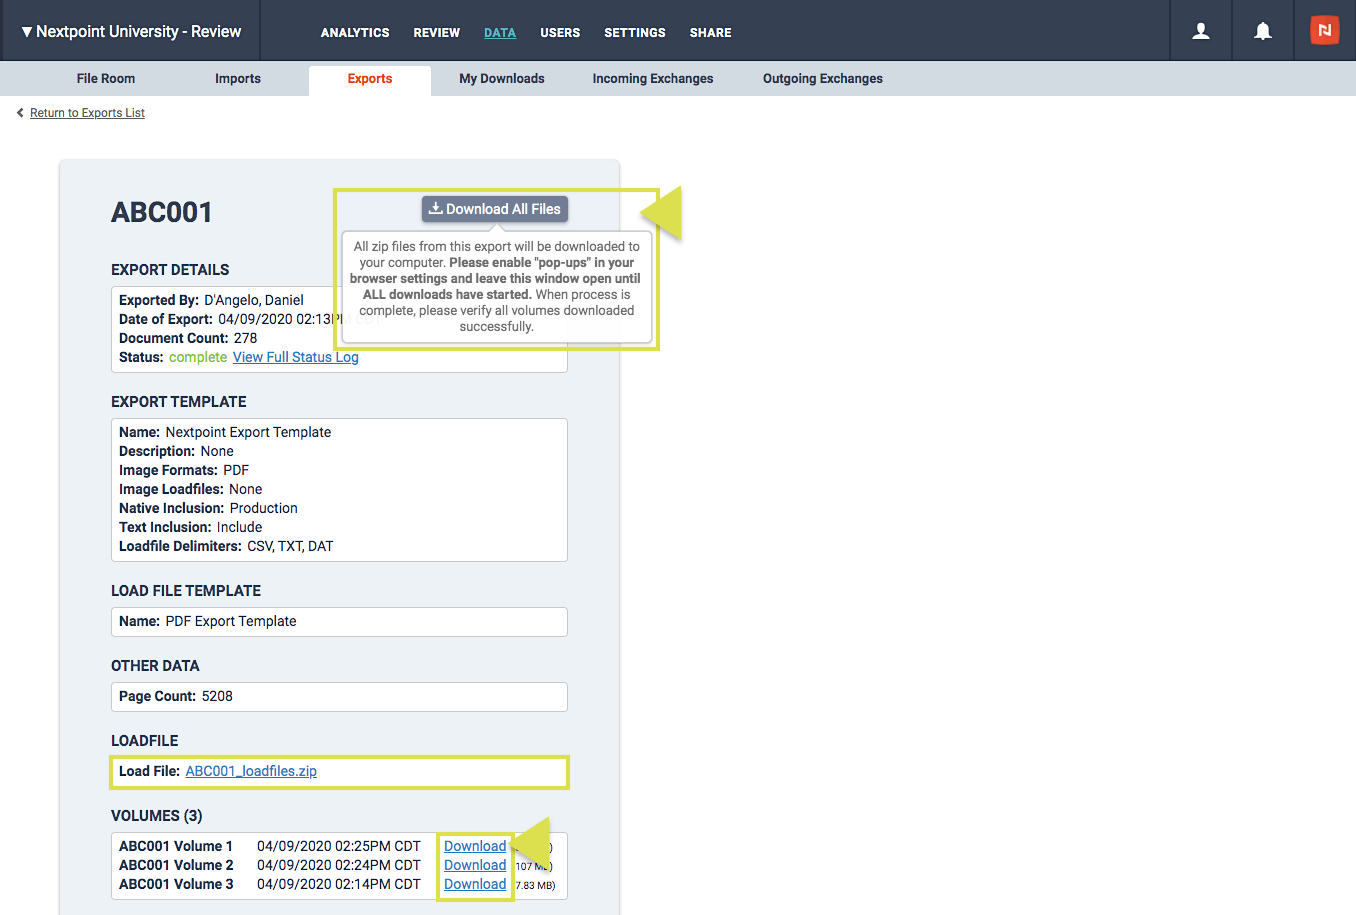
Task: Click the 'Native Inclusion: Production' row
Action: tap(208, 508)
